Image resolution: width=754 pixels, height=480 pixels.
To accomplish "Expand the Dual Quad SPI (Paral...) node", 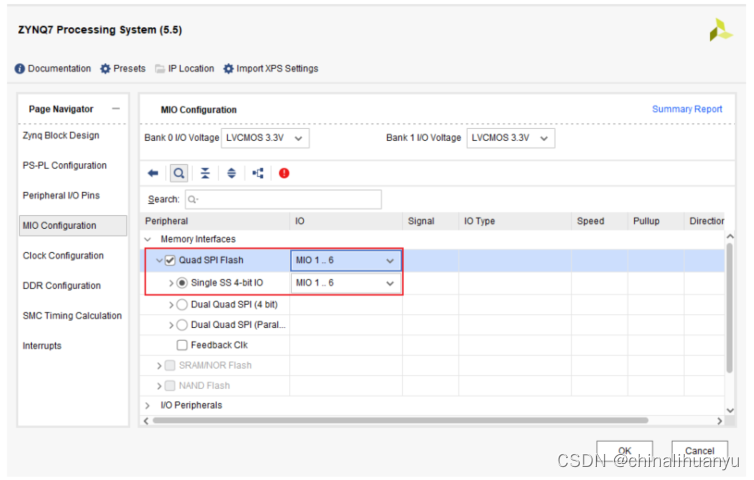I will pyautogui.click(x=171, y=326).
